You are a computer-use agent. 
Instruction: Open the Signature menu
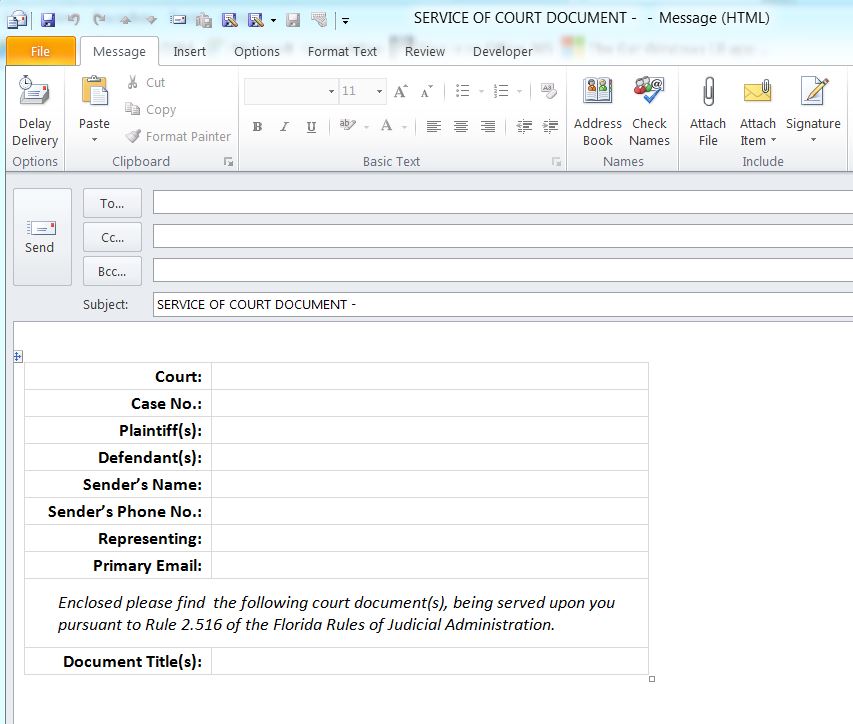coord(813,111)
